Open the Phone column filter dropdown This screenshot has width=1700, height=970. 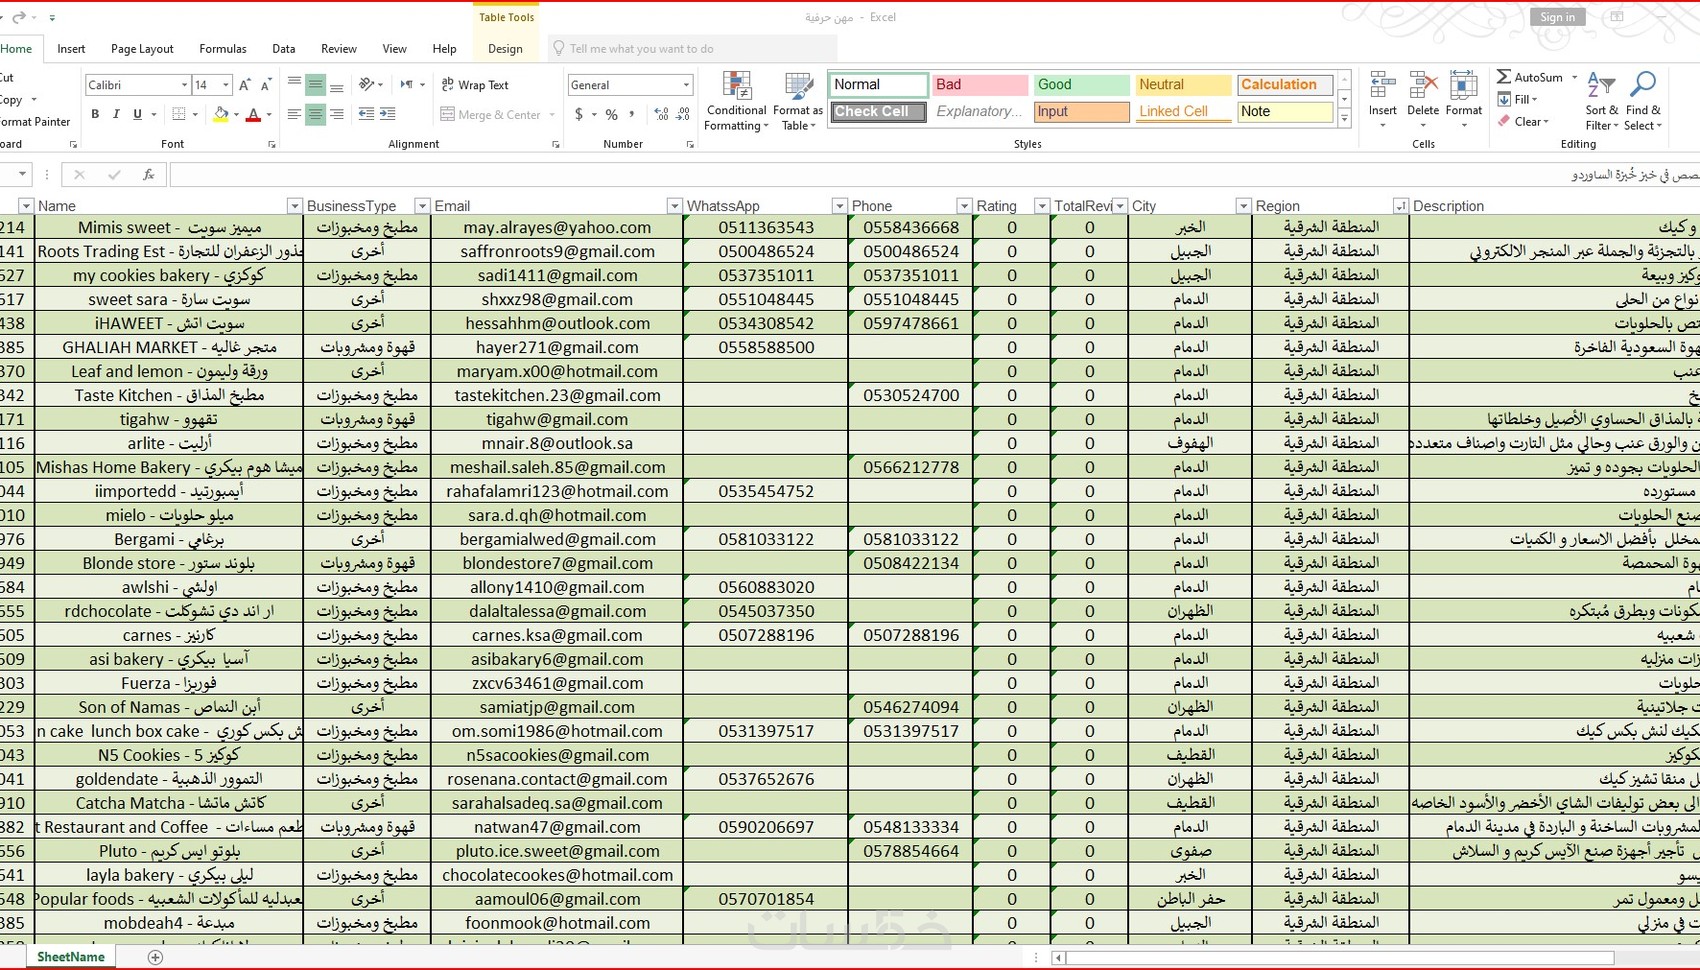(x=964, y=206)
